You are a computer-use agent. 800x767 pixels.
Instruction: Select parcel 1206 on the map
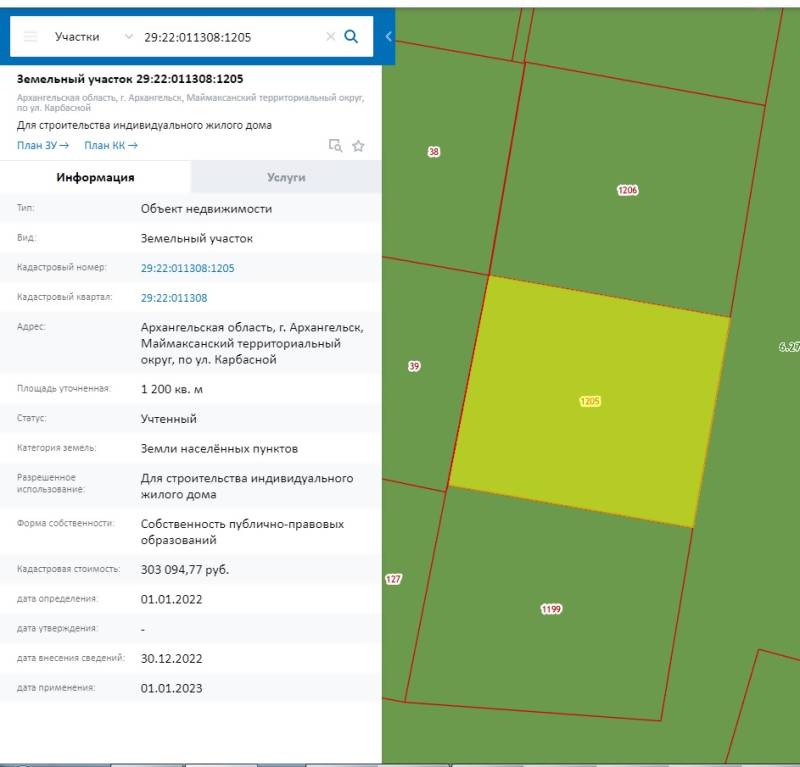point(627,190)
